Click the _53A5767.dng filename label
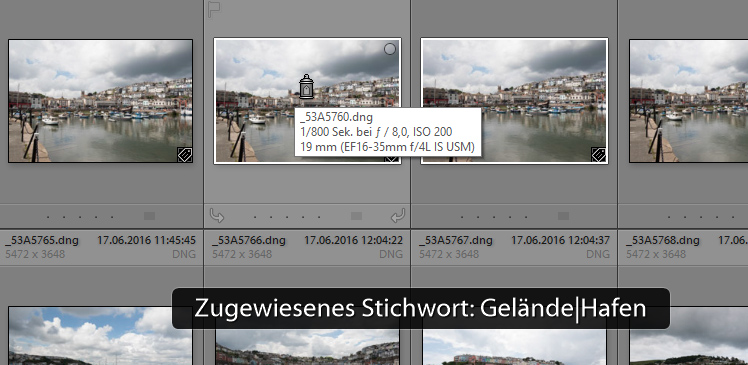 [x=456, y=240]
